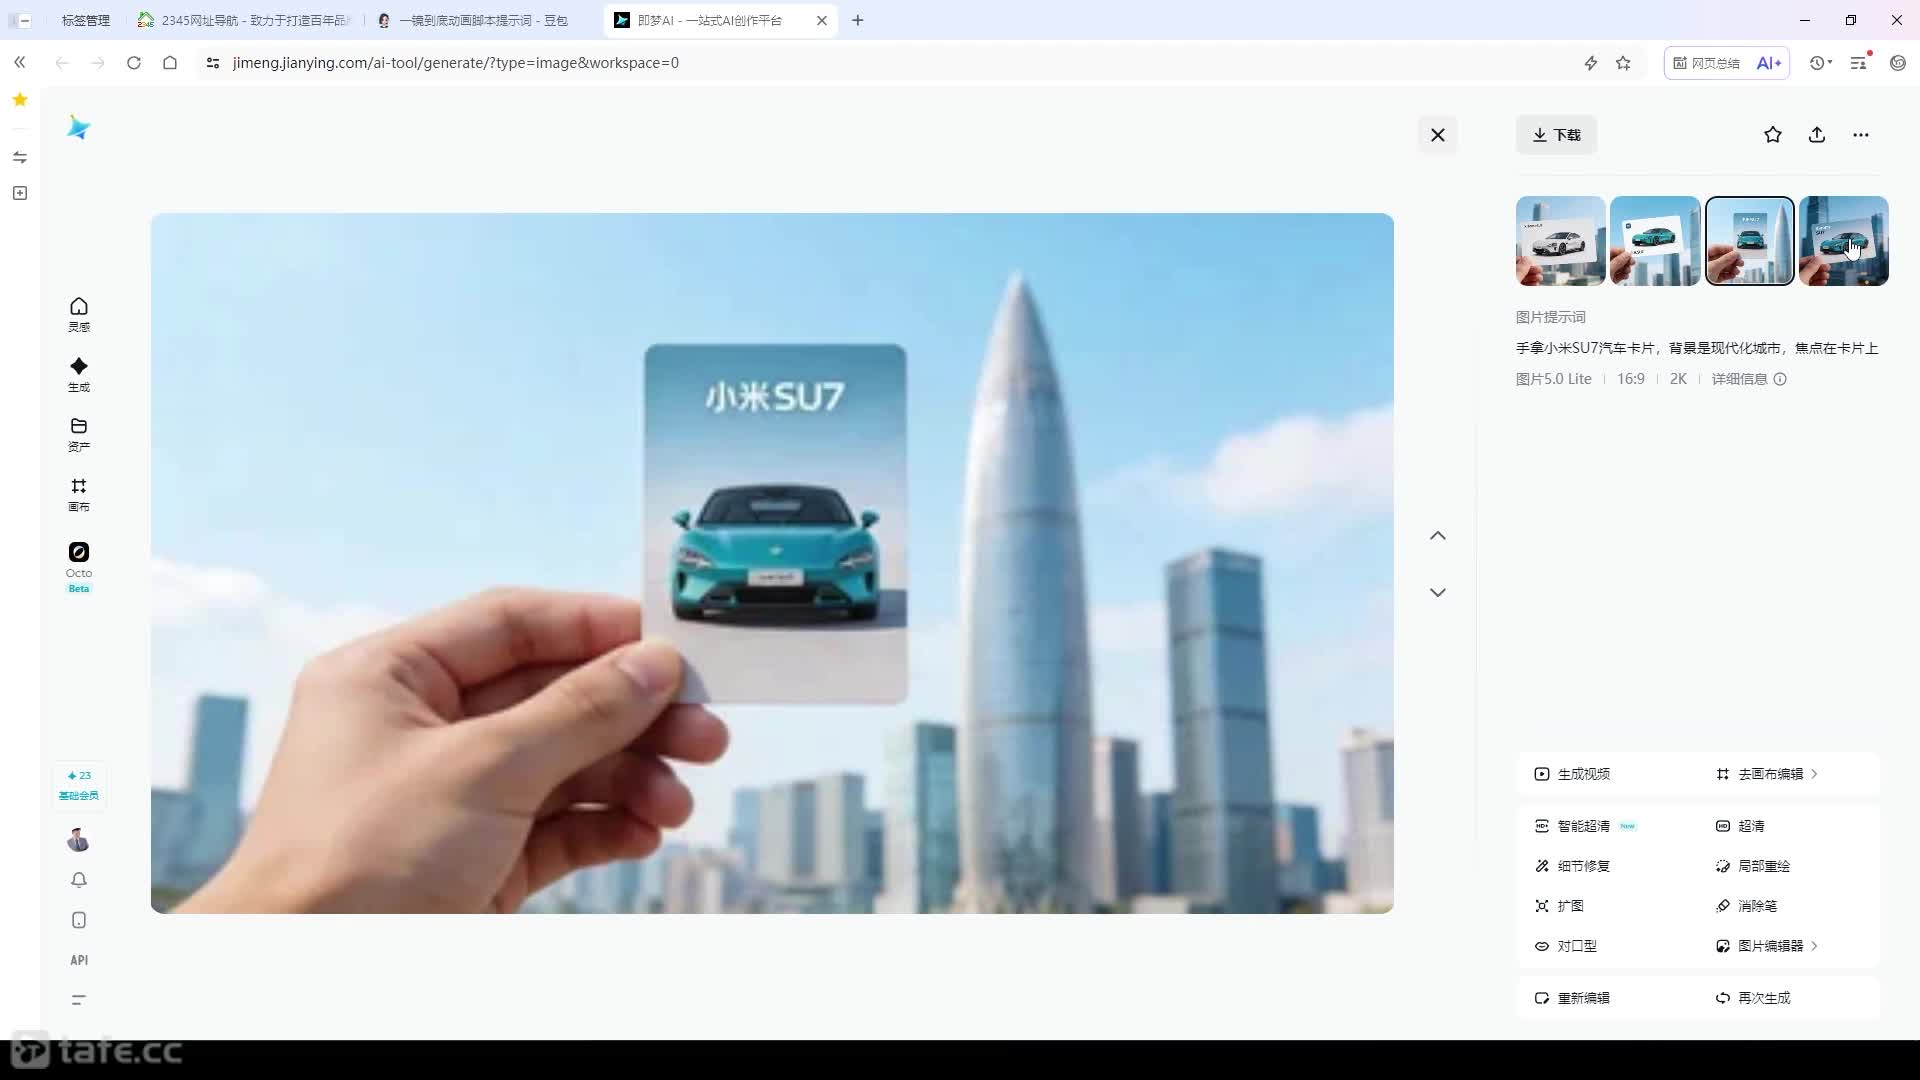Bookmark page with address bar star
This screenshot has width=1920, height=1080.
click(x=1623, y=63)
